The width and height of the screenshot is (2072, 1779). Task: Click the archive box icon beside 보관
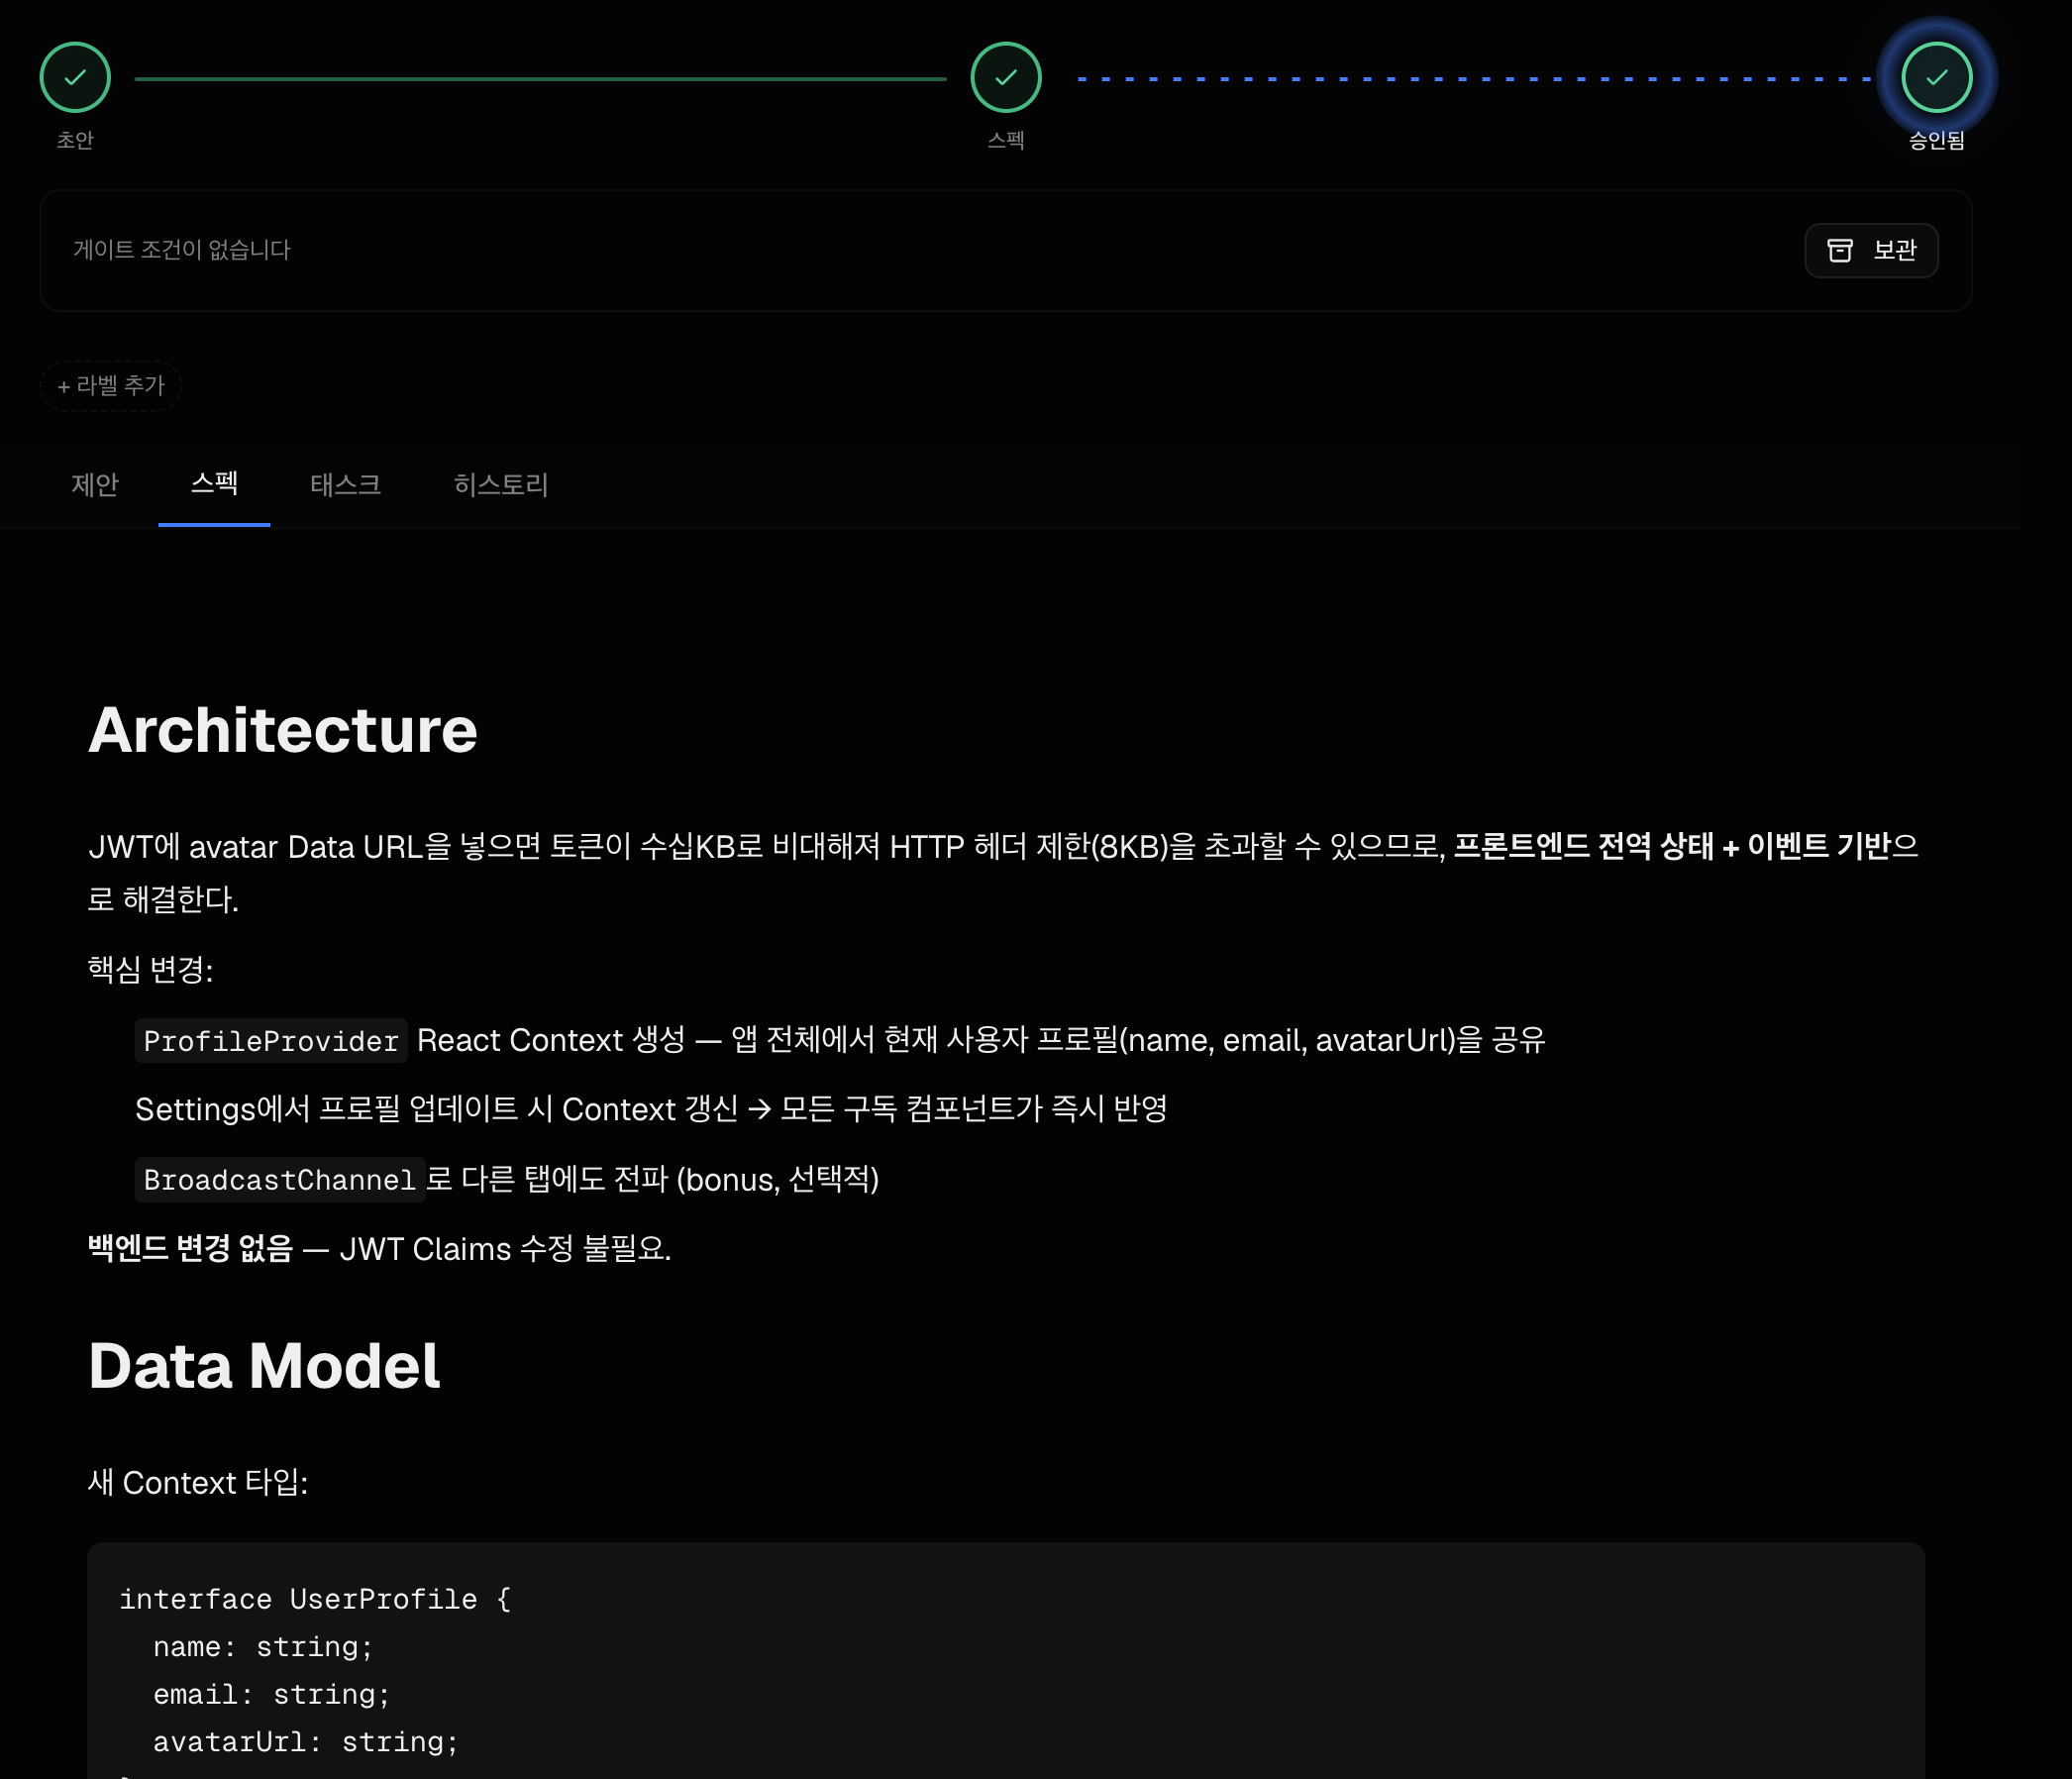(1841, 250)
